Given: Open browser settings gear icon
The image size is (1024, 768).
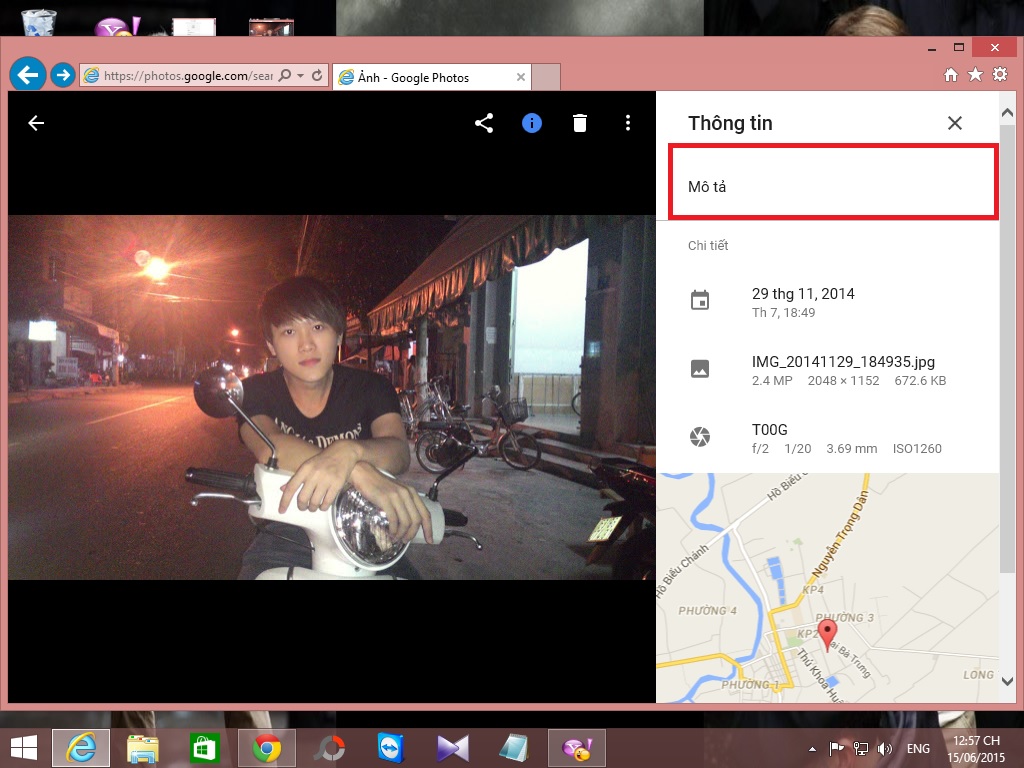Looking at the screenshot, I should coord(999,75).
